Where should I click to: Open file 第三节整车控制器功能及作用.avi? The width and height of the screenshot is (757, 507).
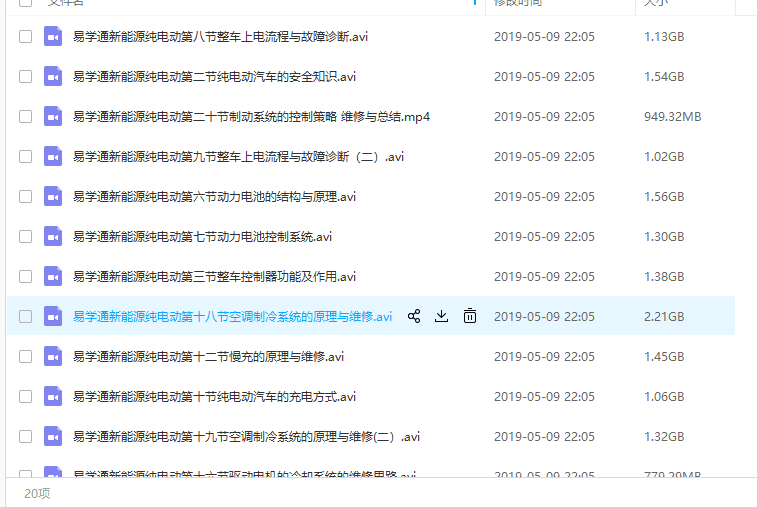214,277
